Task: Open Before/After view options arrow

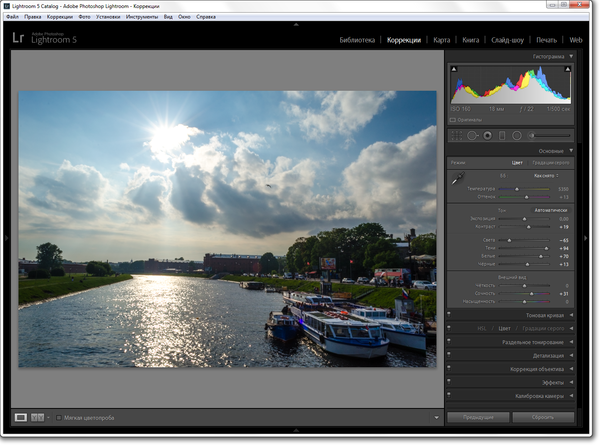Action: pyautogui.click(x=48, y=417)
